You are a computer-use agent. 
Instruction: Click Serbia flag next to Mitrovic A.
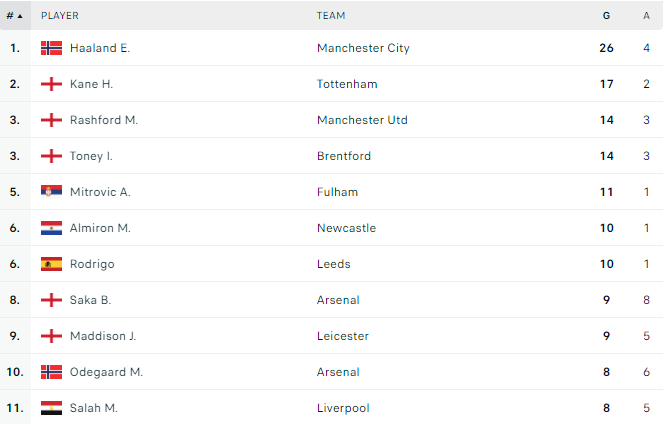(51, 192)
